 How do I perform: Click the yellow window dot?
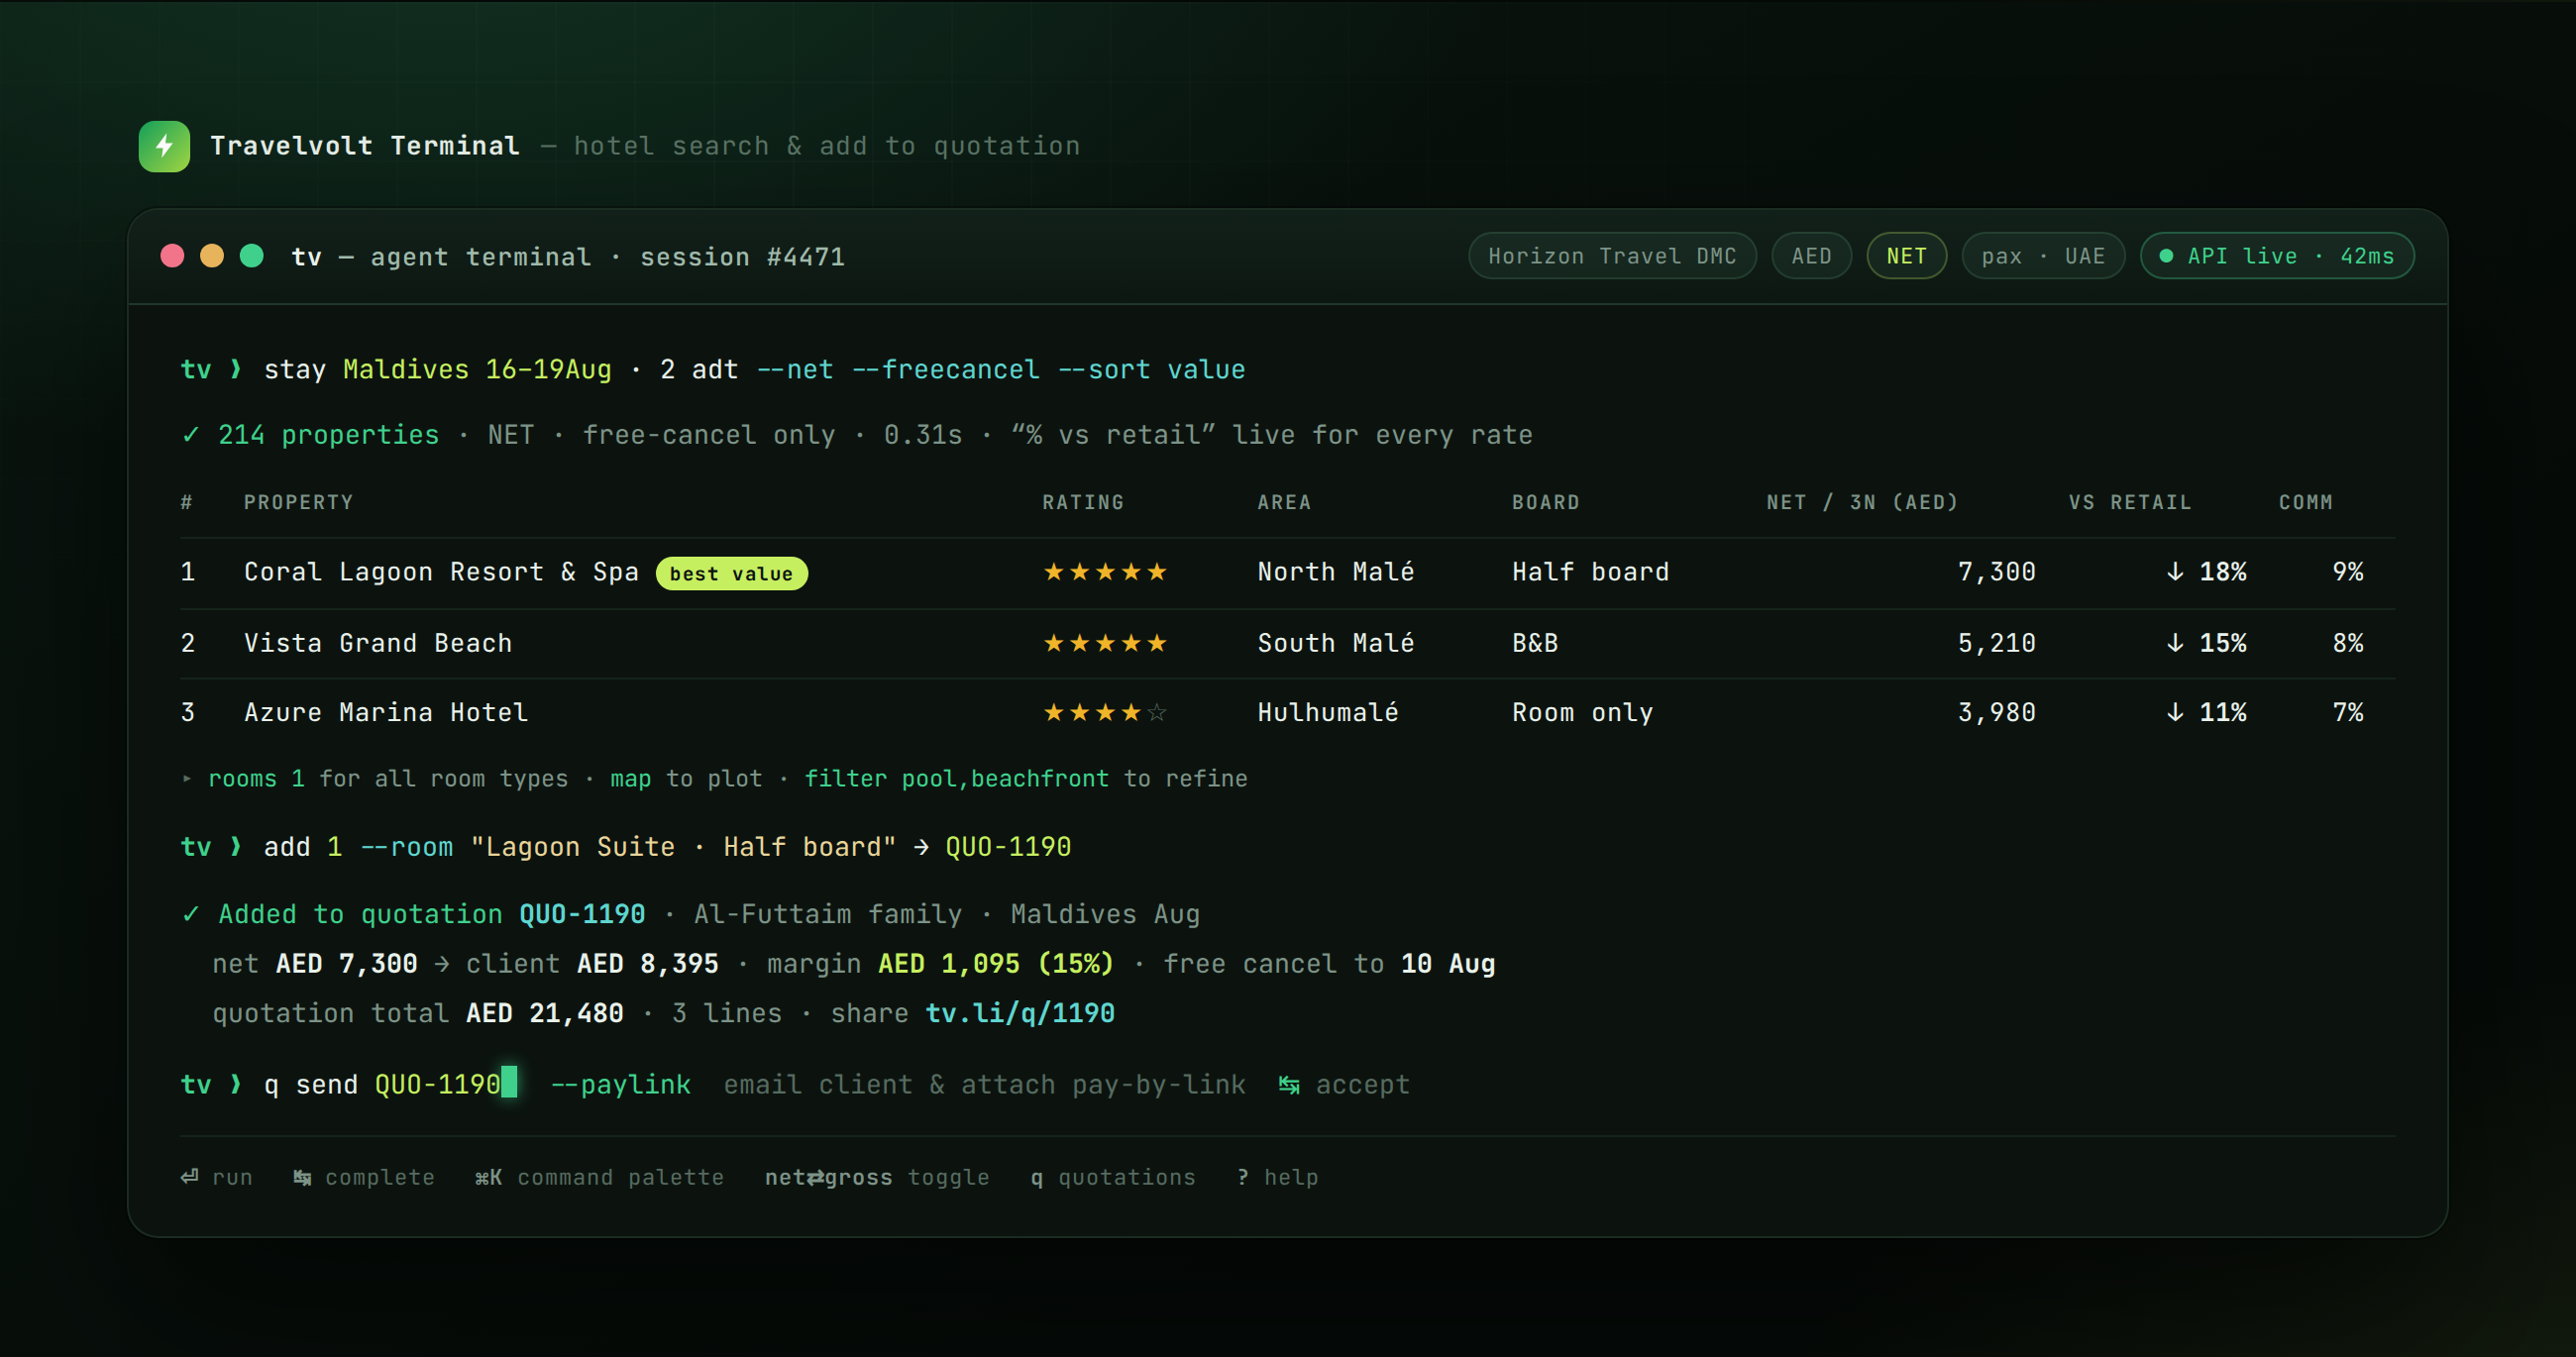pyautogui.click(x=212, y=256)
